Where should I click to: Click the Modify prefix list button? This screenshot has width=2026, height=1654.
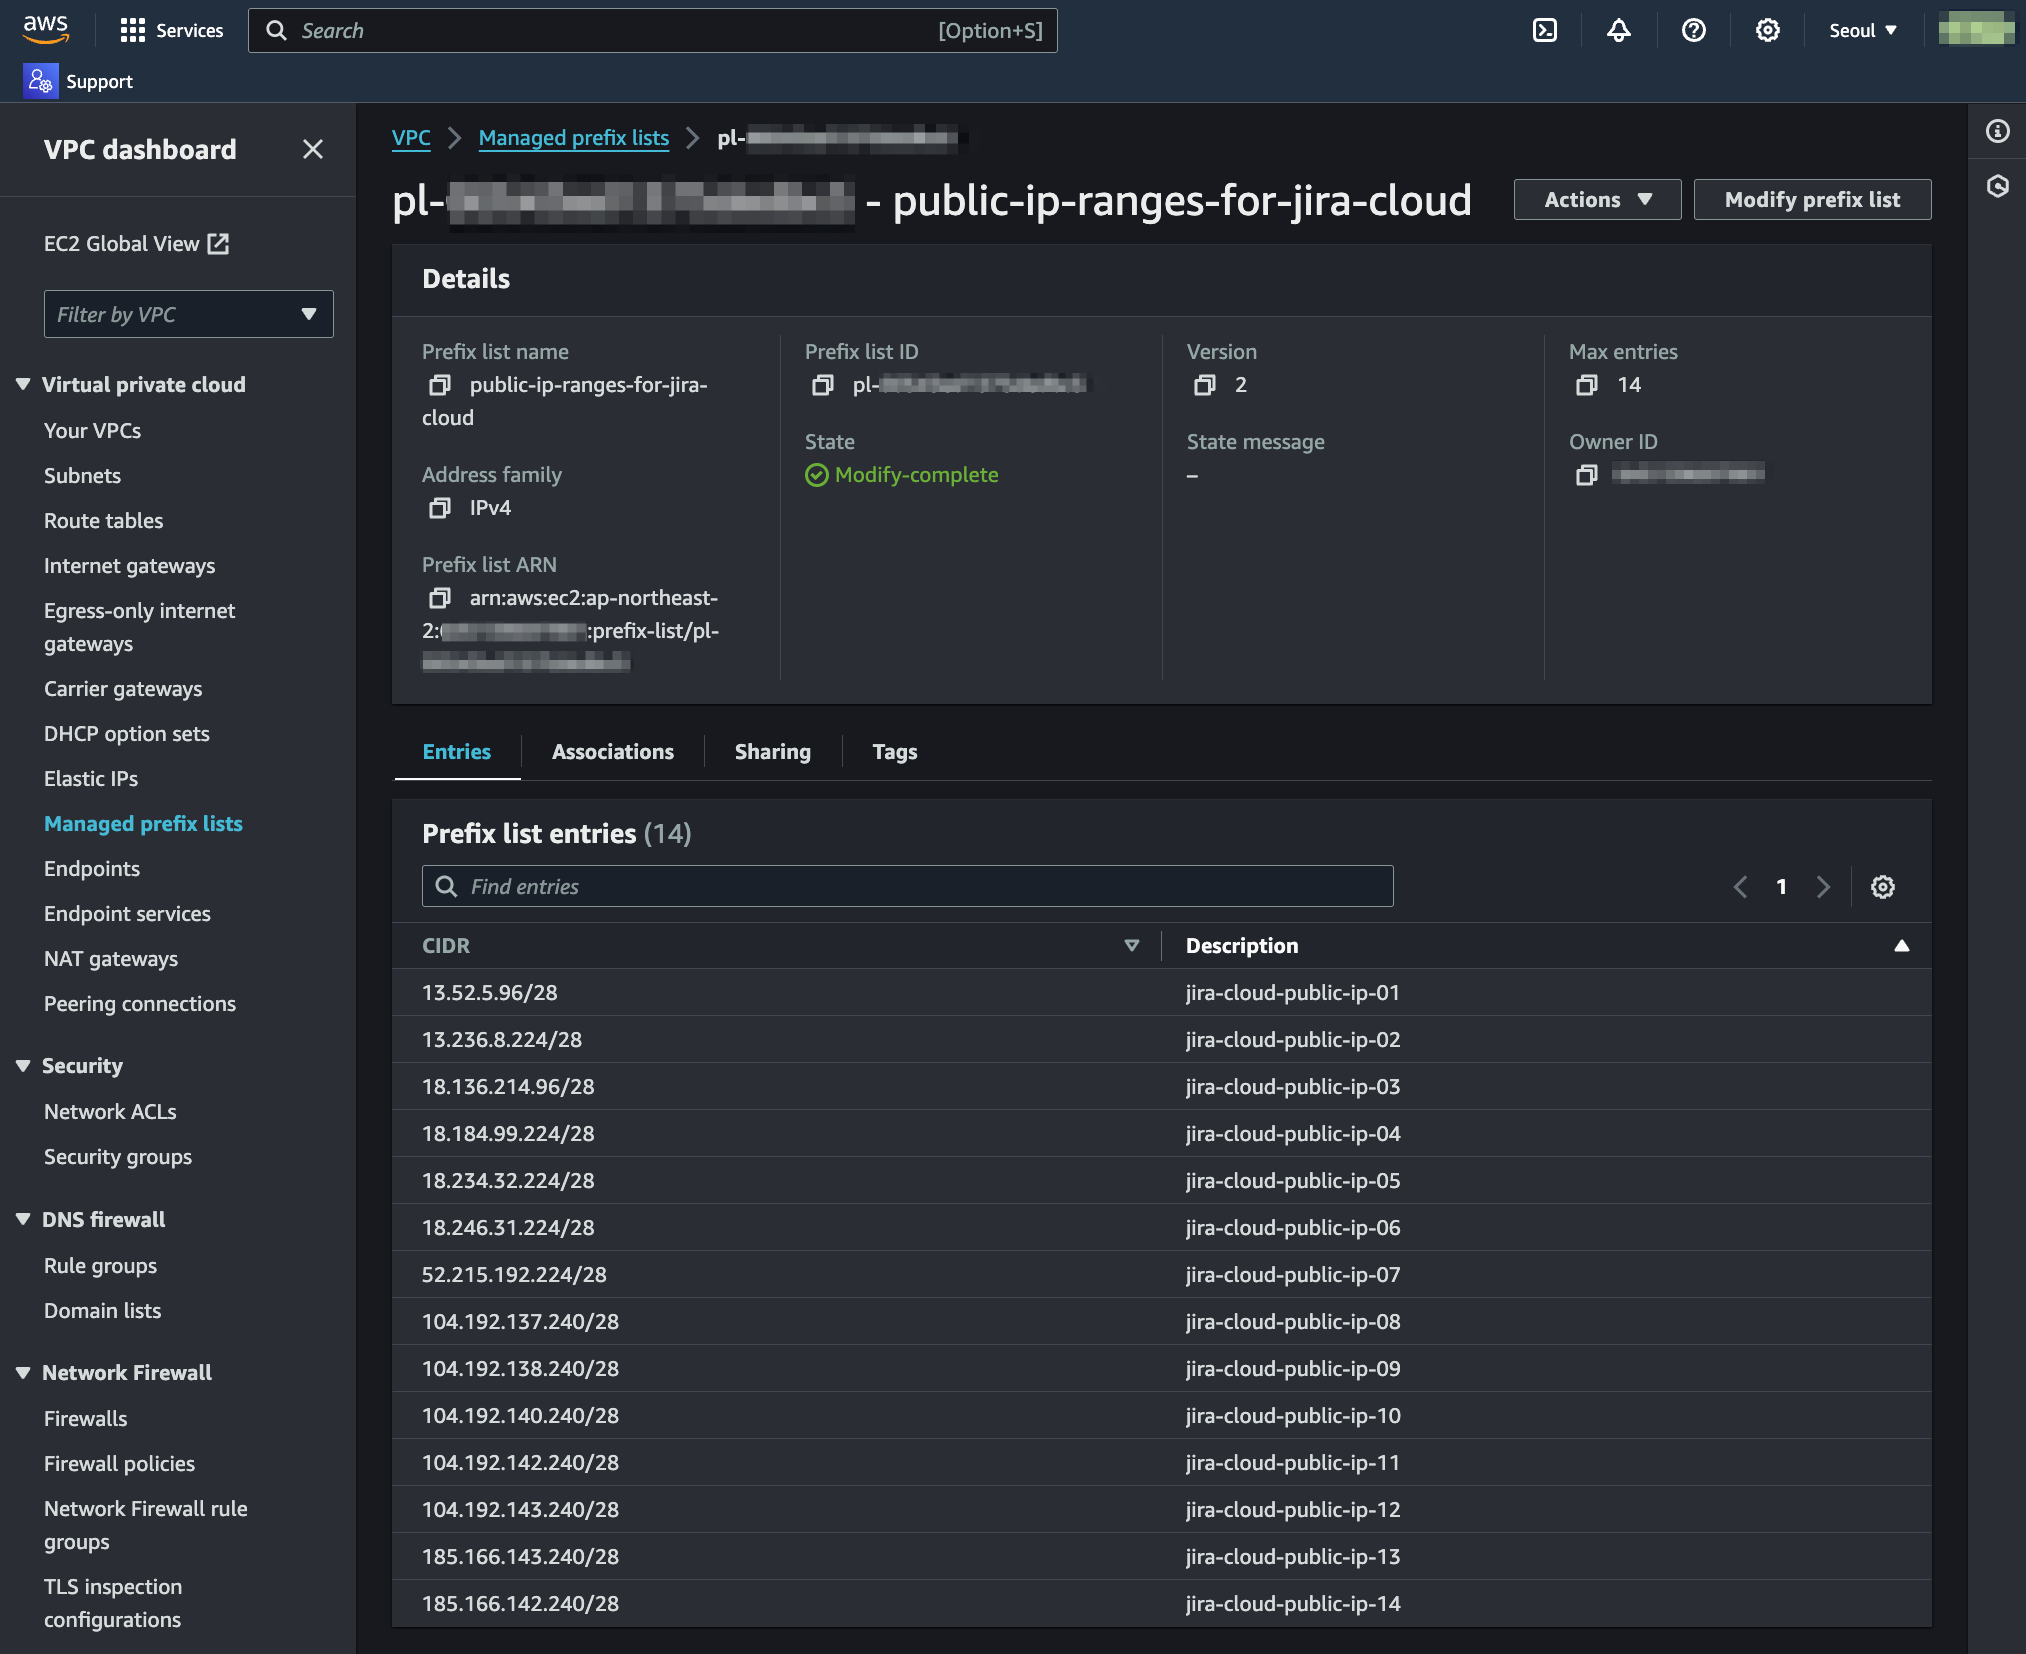point(1811,200)
